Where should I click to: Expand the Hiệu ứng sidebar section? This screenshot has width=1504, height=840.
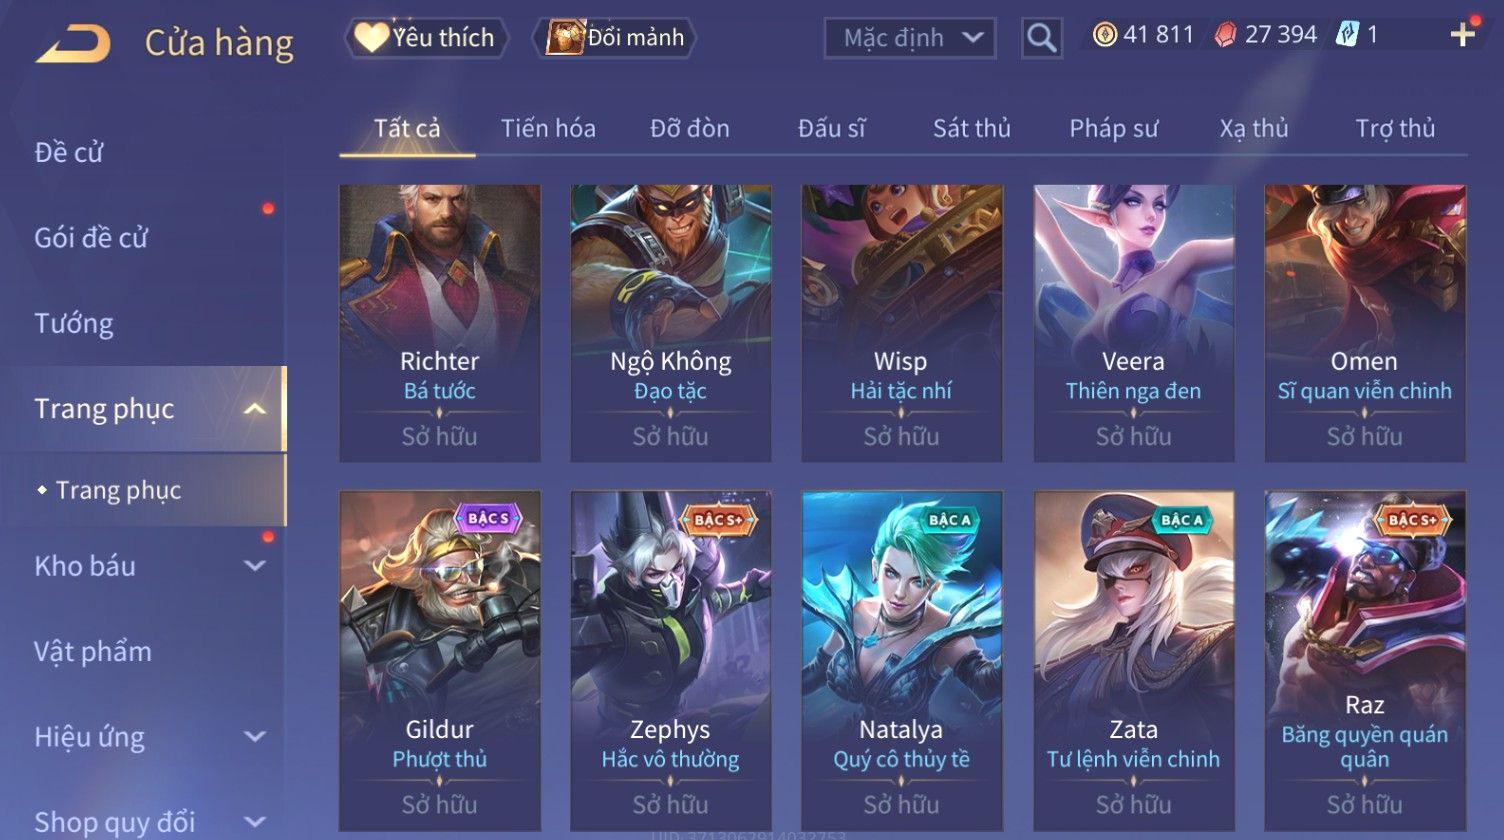pos(255,737)
